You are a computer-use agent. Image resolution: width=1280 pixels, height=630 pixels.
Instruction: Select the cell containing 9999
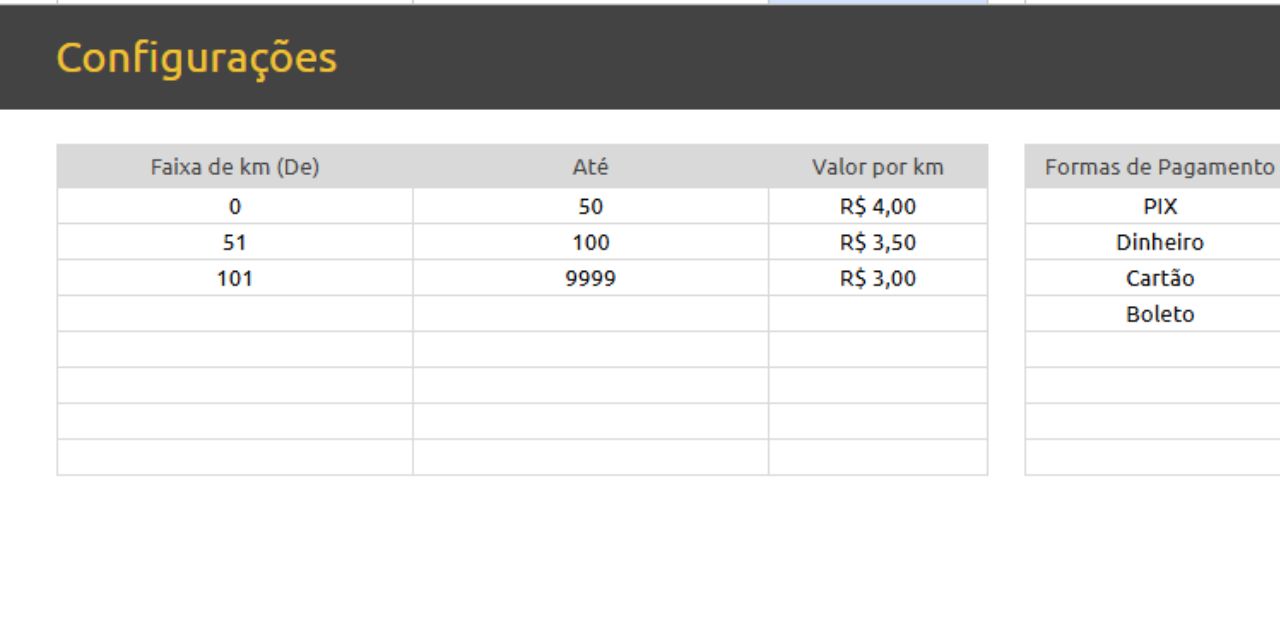tap(590, 279)
